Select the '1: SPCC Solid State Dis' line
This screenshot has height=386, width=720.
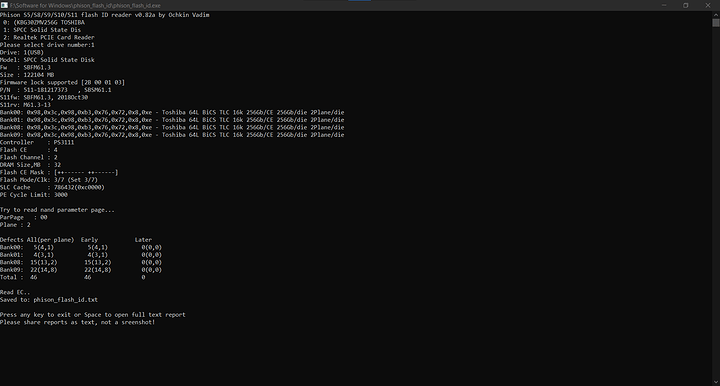pos(42,30)
